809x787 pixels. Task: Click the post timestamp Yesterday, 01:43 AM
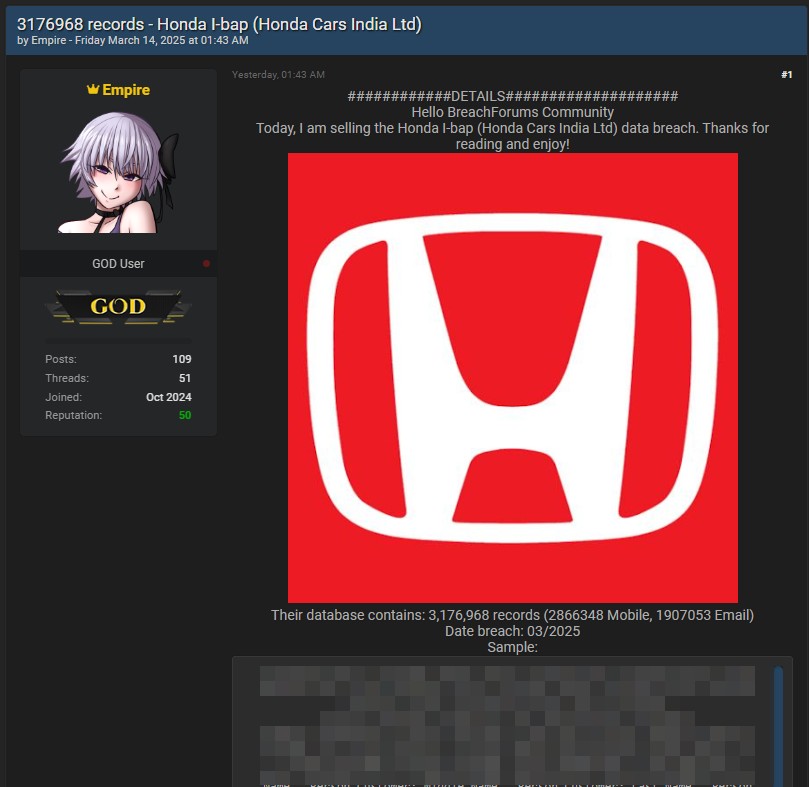coord(278,75)
